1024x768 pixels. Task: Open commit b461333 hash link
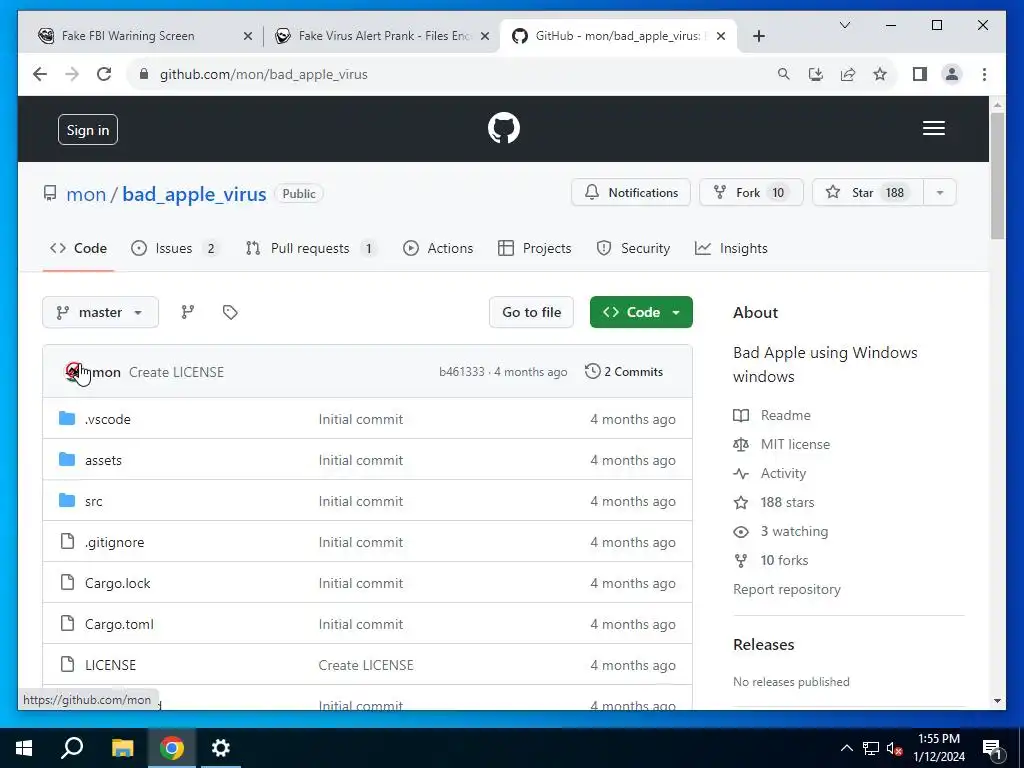click(462, 372)
